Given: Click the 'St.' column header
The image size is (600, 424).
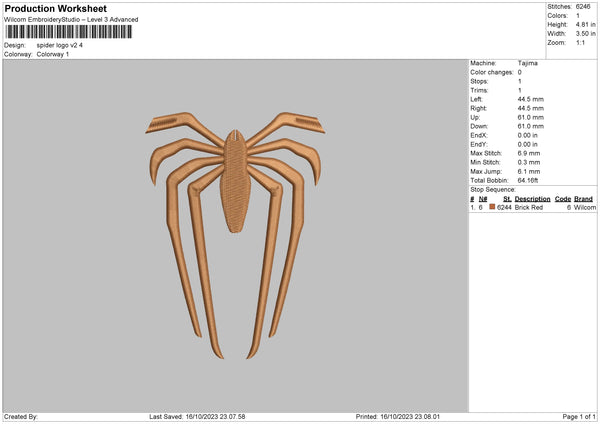Looking at the screenshot, I should [507, 199].
